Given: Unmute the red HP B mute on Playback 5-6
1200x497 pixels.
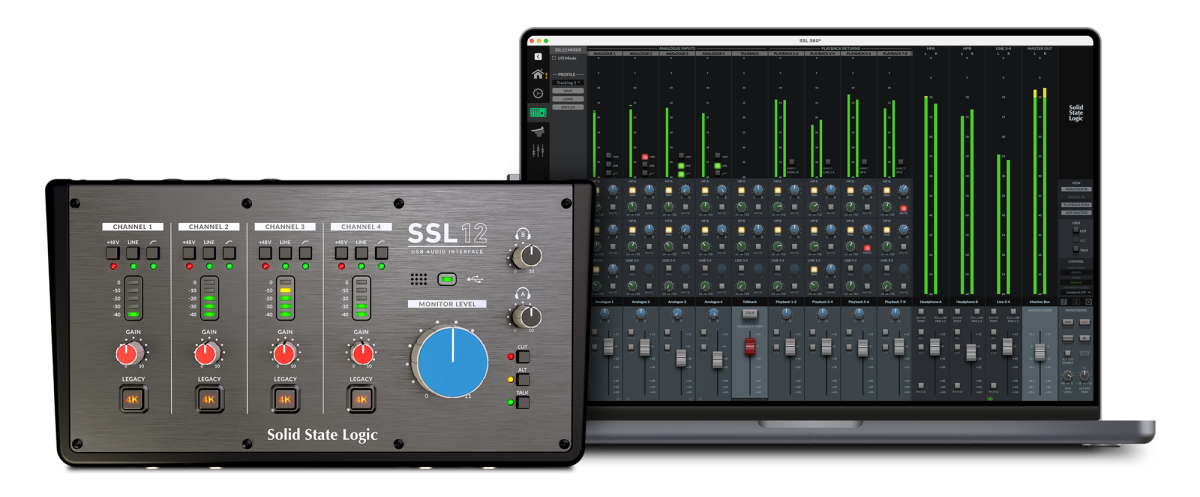Looking at the screenshot, I should 867,247.
